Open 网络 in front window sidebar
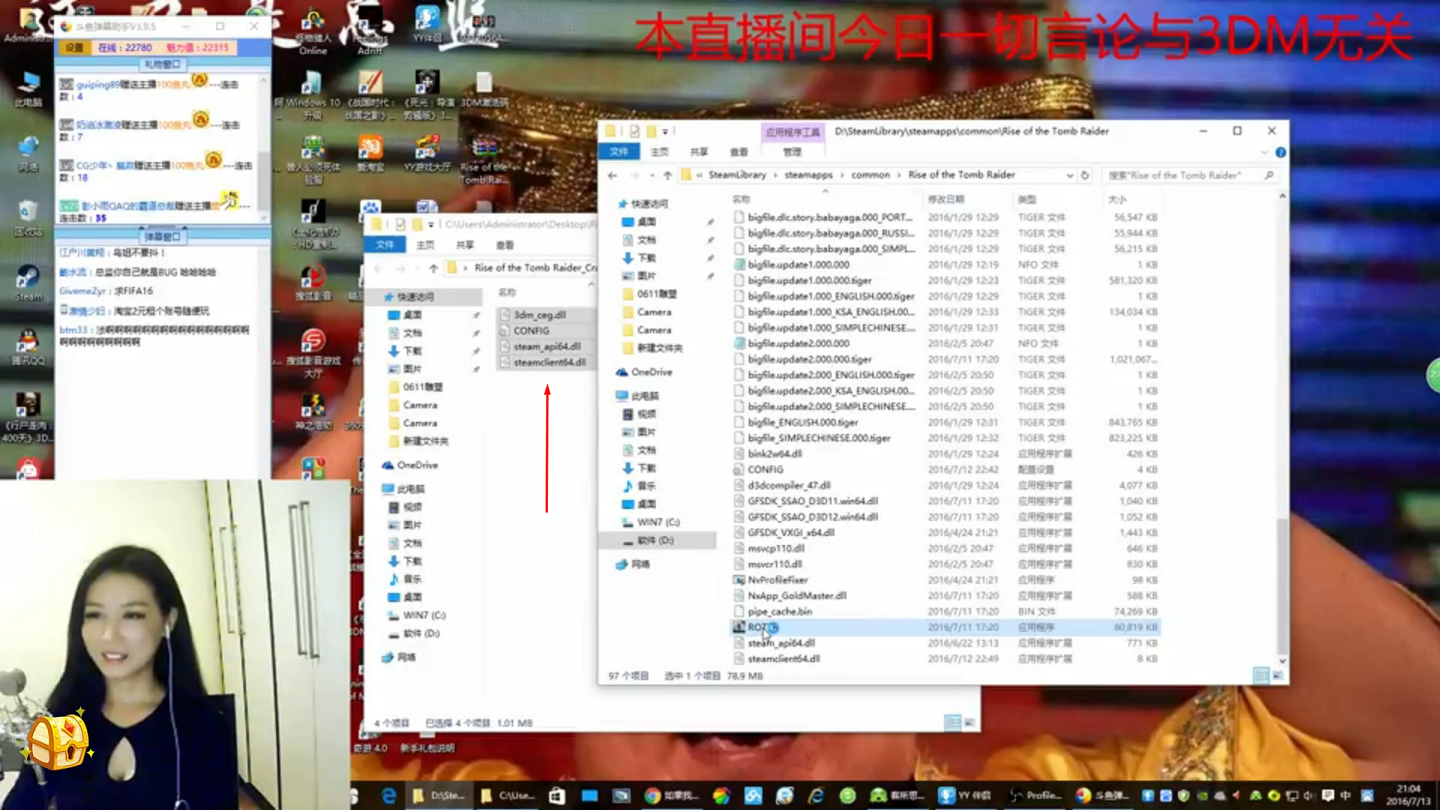Image resolution: width=1440 pixels, height=810 pixels. [x=634, y=564]
